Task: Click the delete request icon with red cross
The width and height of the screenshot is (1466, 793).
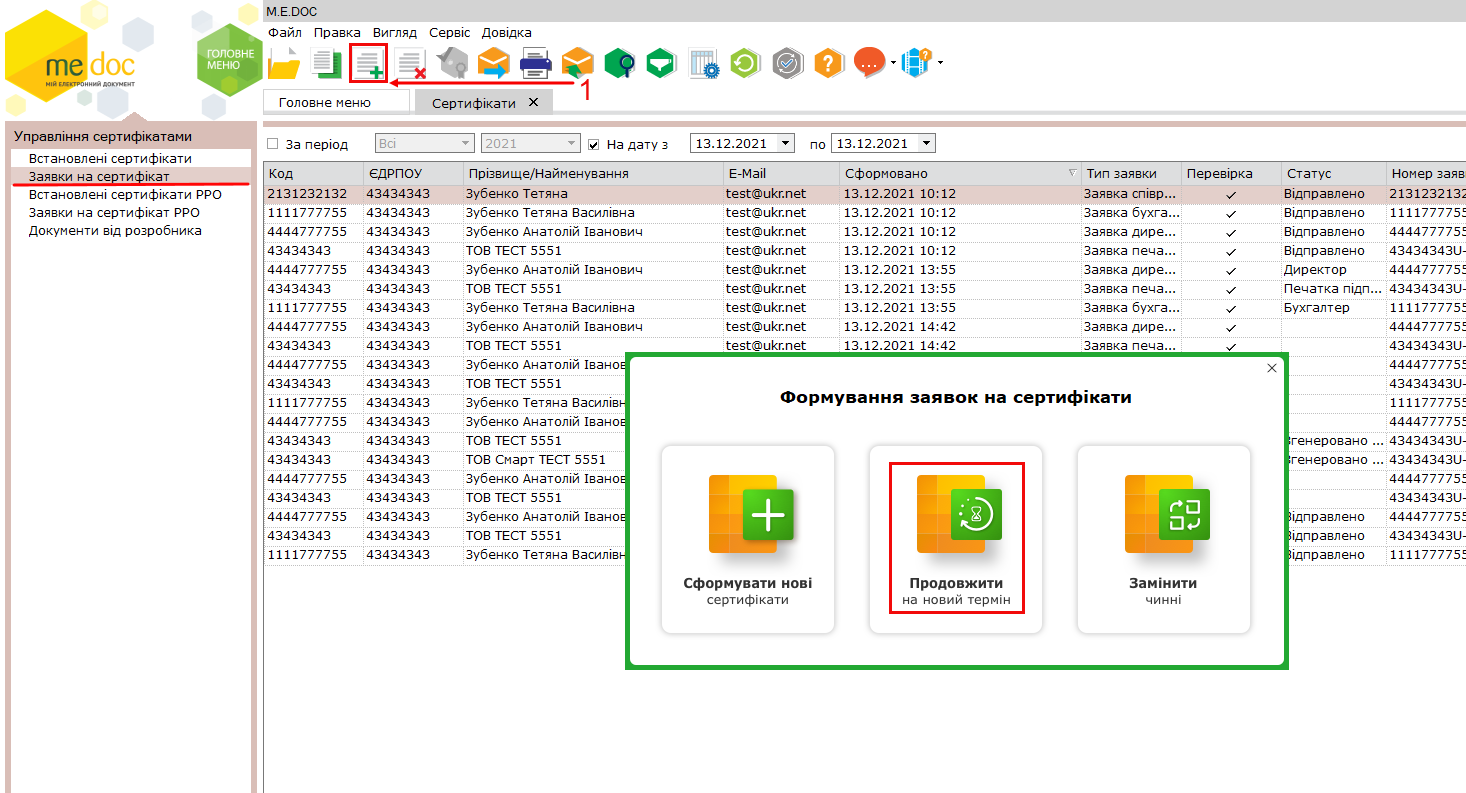Action: click(x=411, y=64)
